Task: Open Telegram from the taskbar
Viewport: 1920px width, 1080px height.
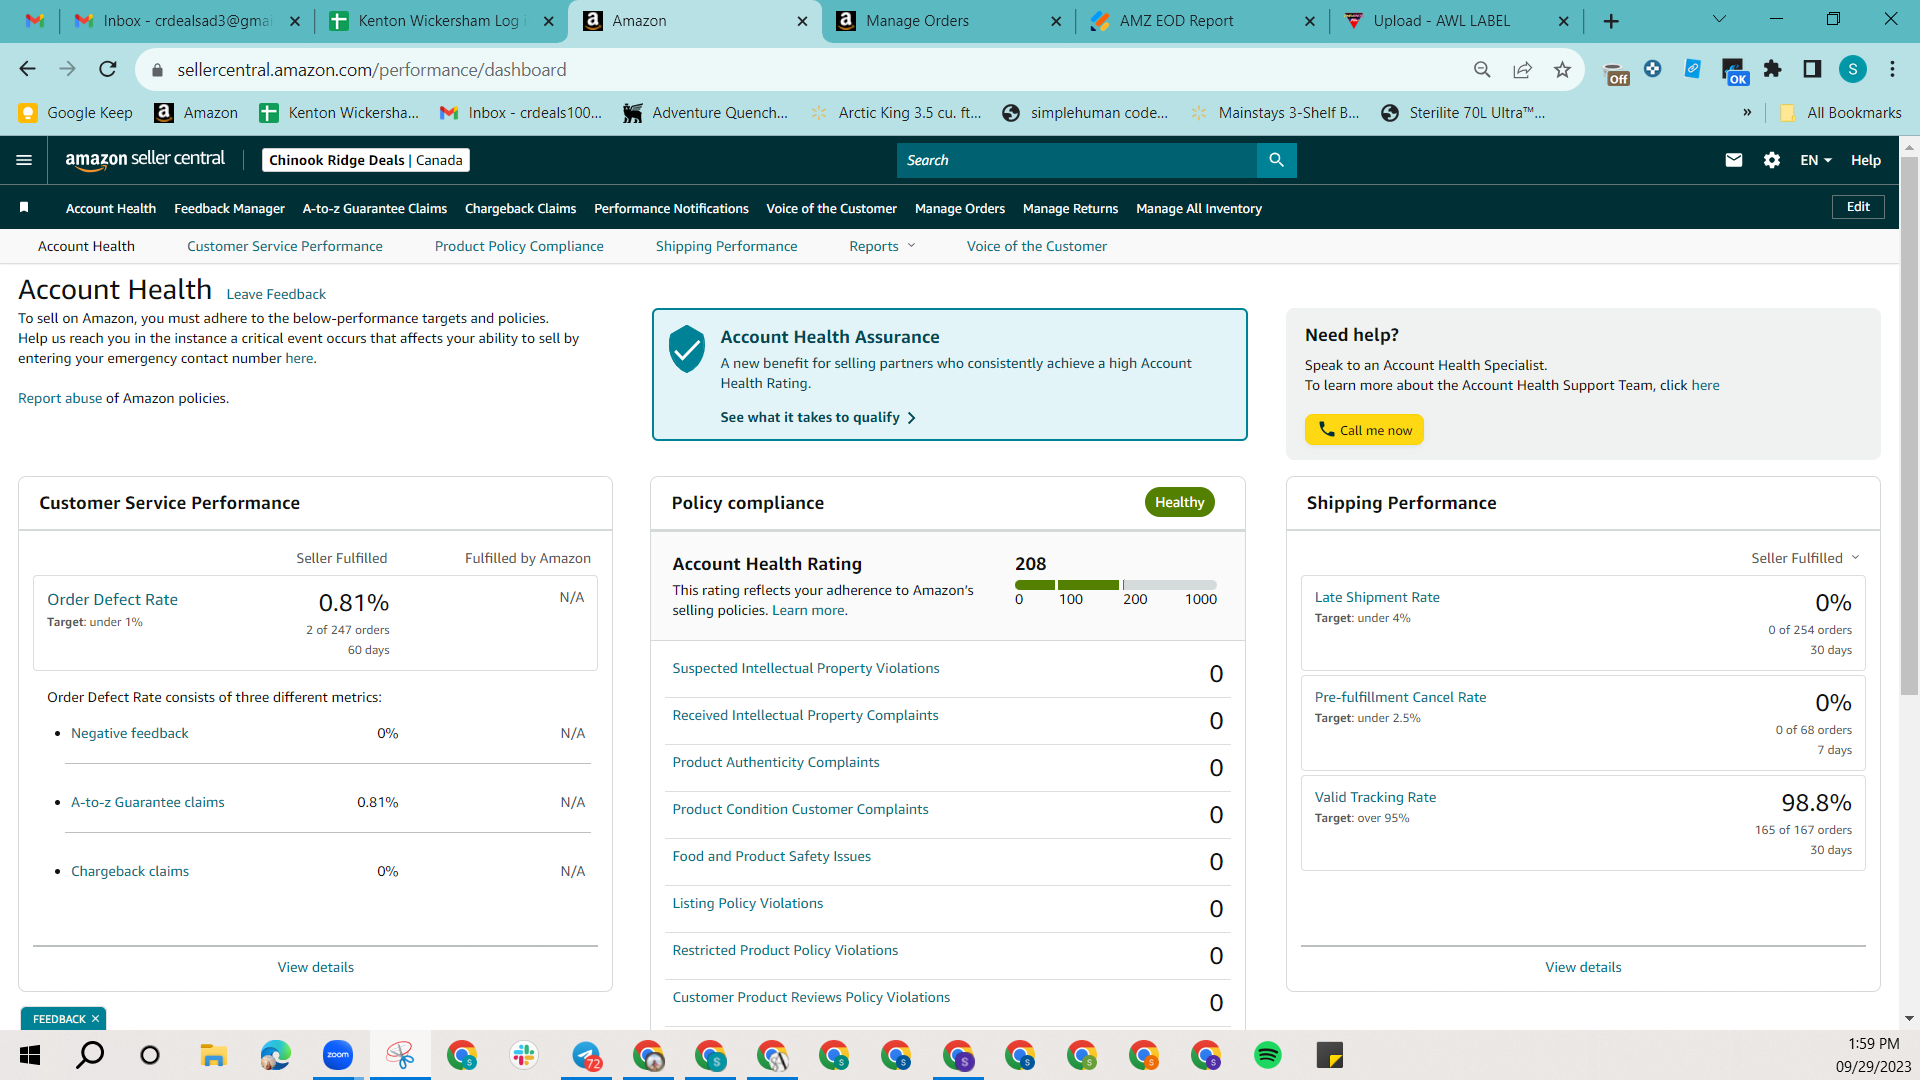Action: pyautogui.click(x=586, y=1055)
